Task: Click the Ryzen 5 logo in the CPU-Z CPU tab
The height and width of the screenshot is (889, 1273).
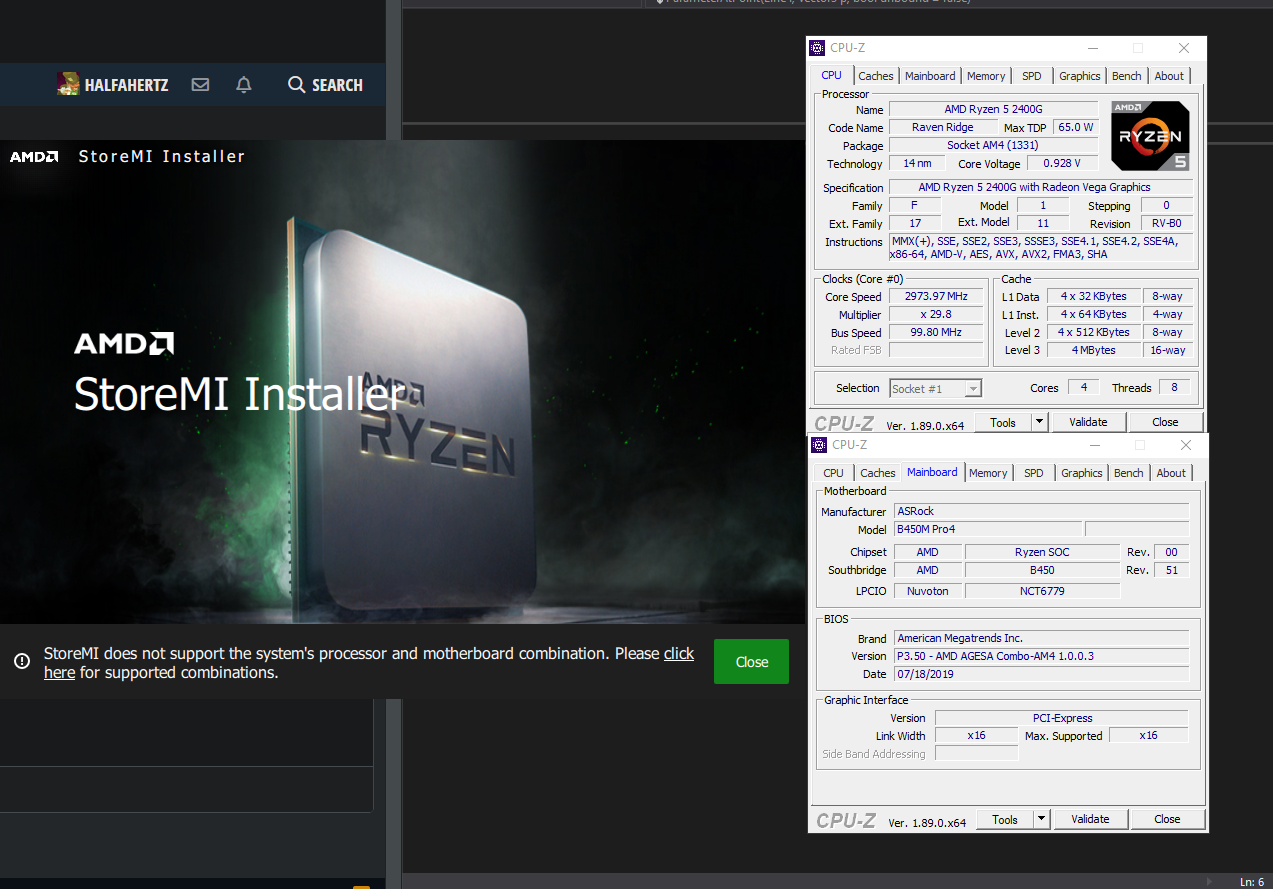Action: point(1150,136)
